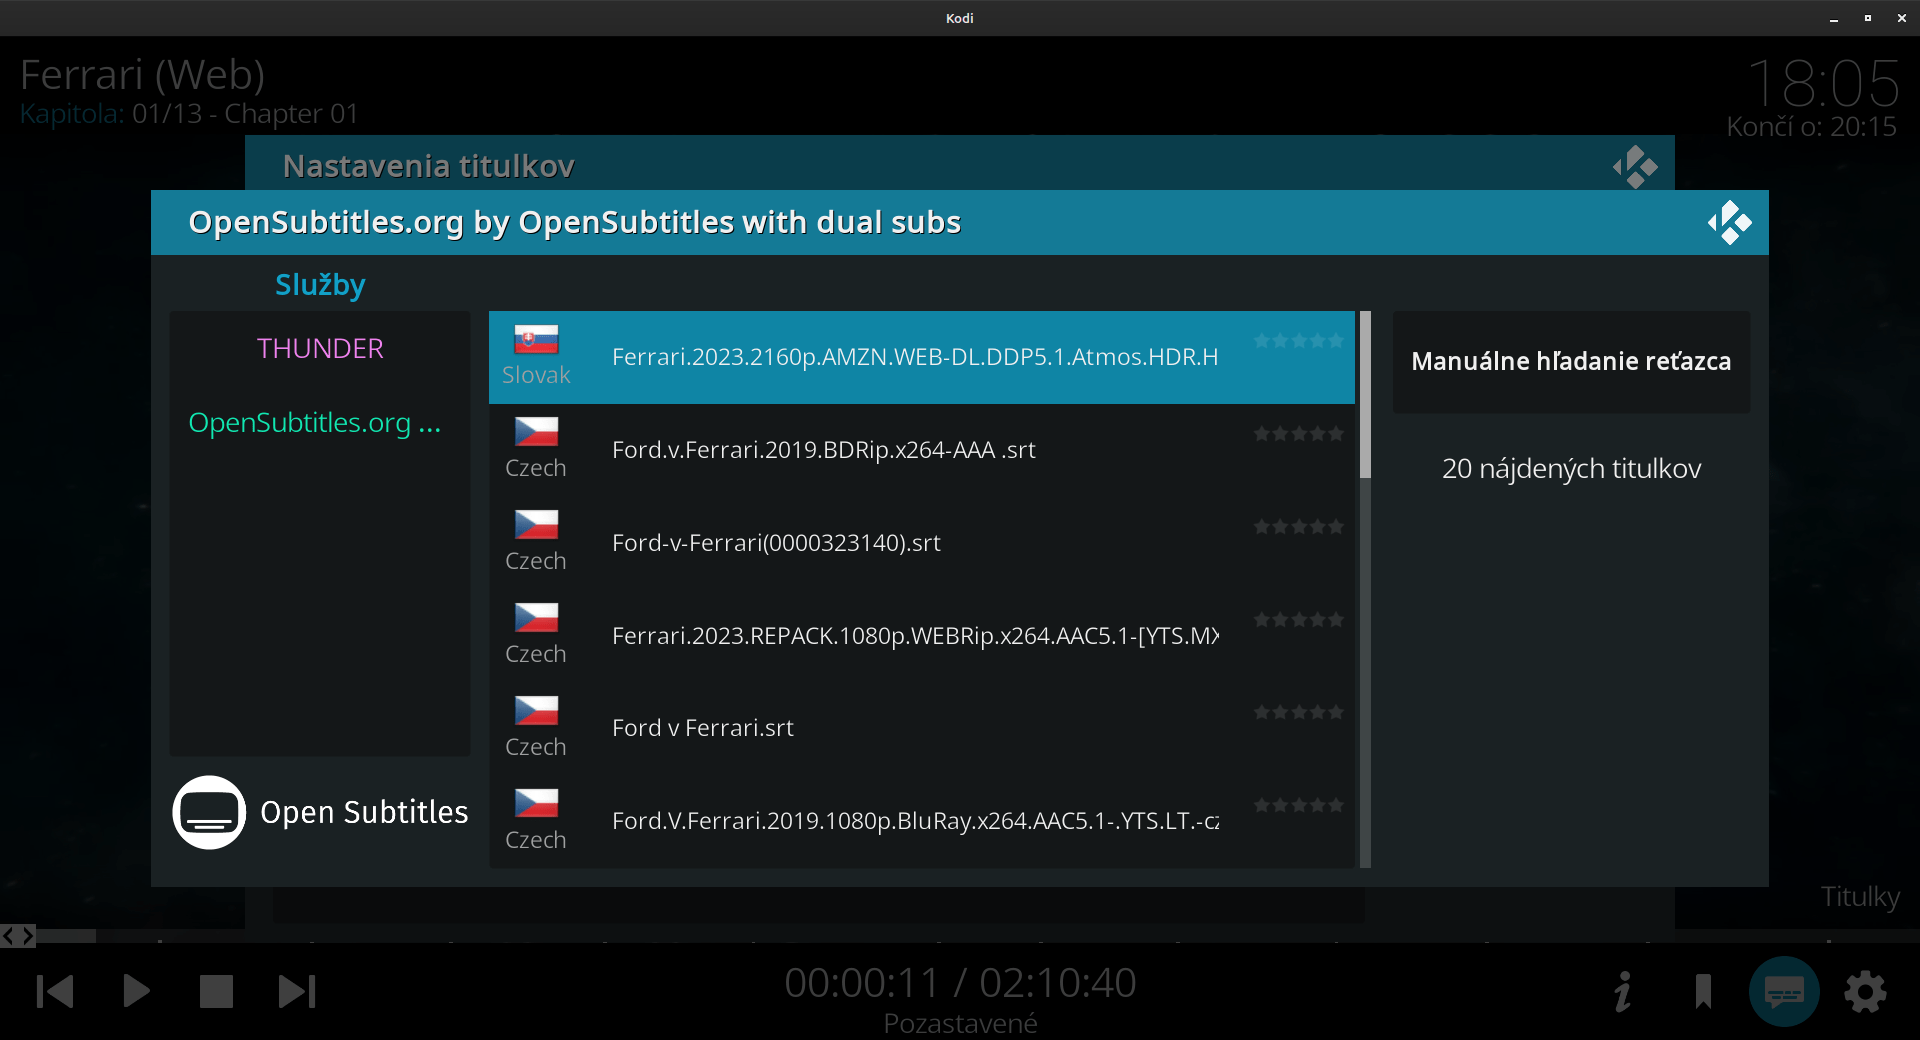
Task: Click Czech flag beside Ford v Ferrari.srt
Action: (536, 711)
